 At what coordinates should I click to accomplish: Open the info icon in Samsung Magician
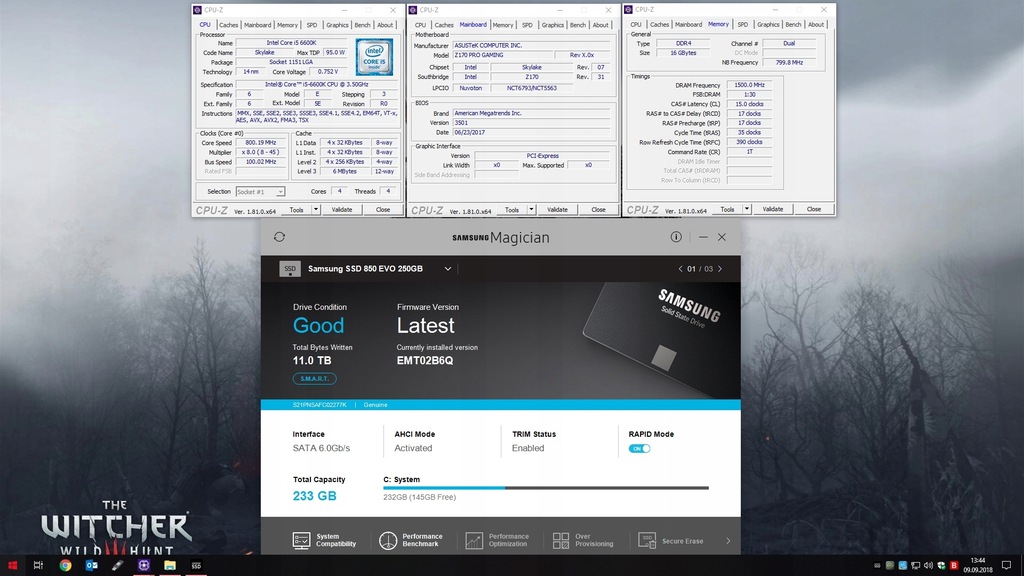676,237
